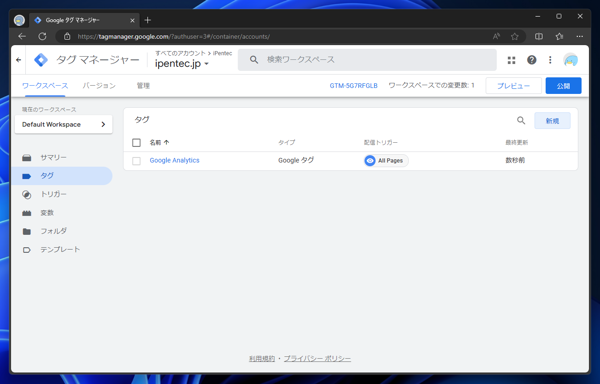
Task: Click the browser address bar URL
Action: click(174, 36)
